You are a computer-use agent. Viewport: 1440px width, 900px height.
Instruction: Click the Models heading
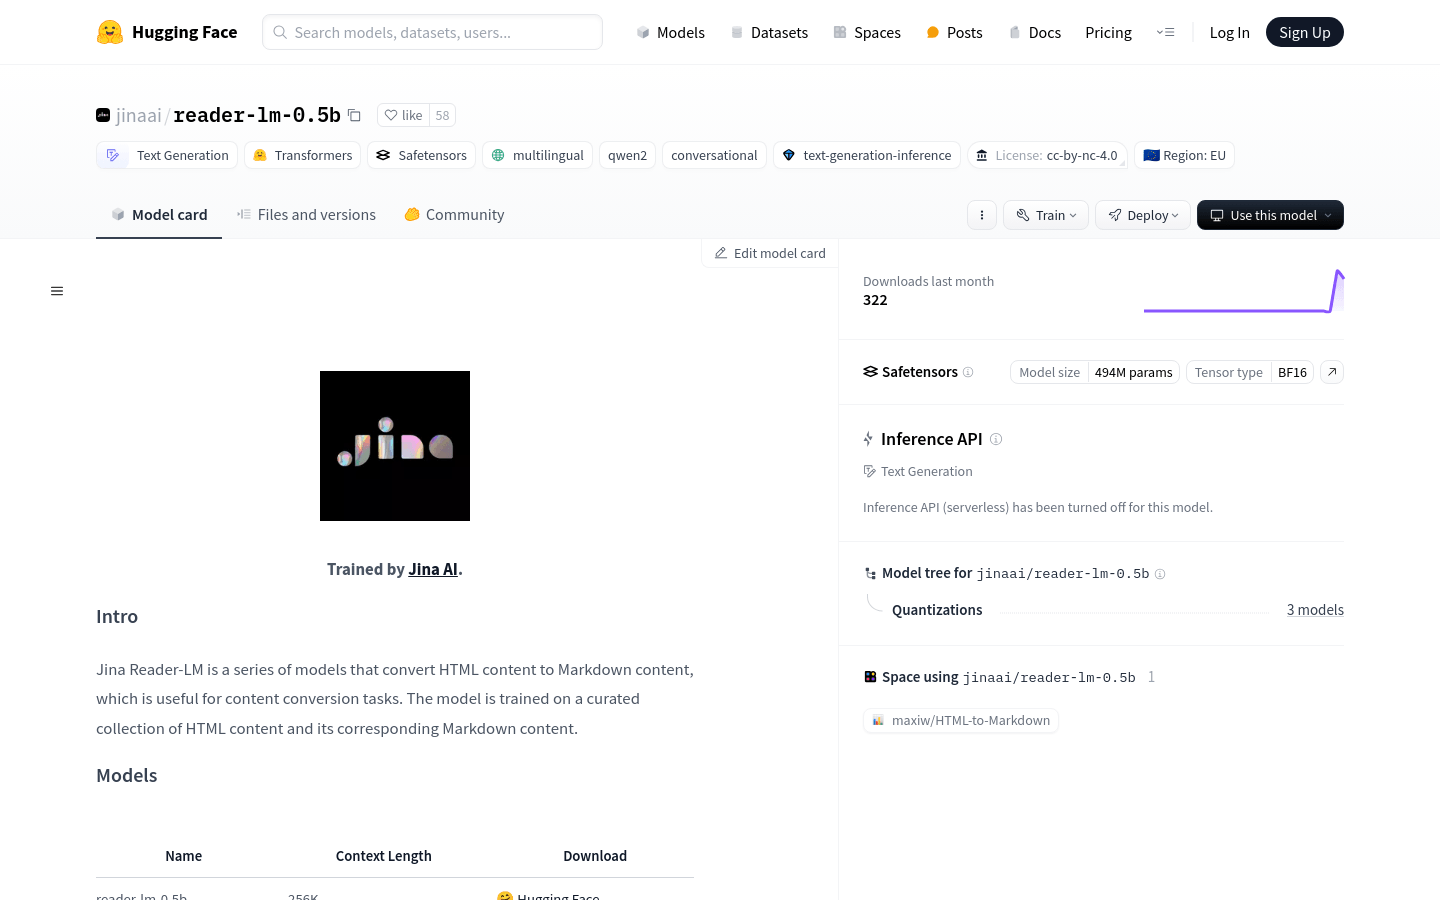coord(127,775)
